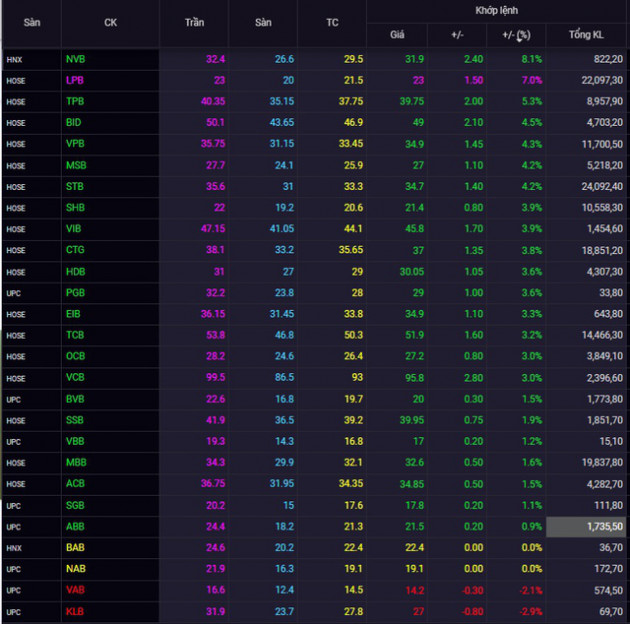Open the red VAB ticker

coord(75,590)
